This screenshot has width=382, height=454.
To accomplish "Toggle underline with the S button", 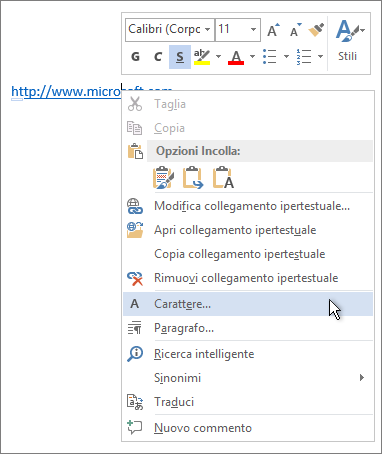I will coord(180,57).
